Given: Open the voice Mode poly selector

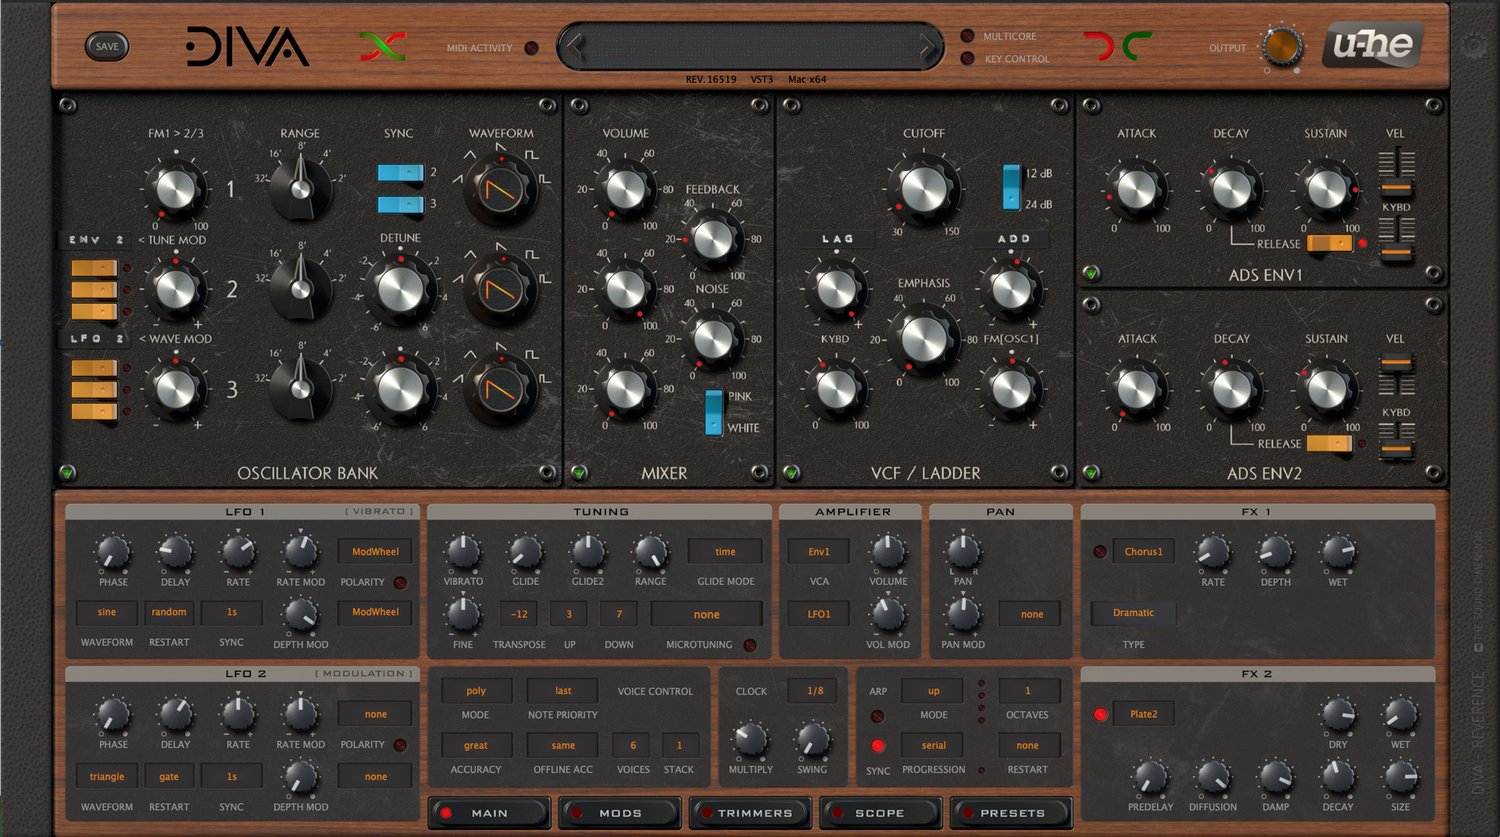Looking at the screenshot, I should coord(476,690).
